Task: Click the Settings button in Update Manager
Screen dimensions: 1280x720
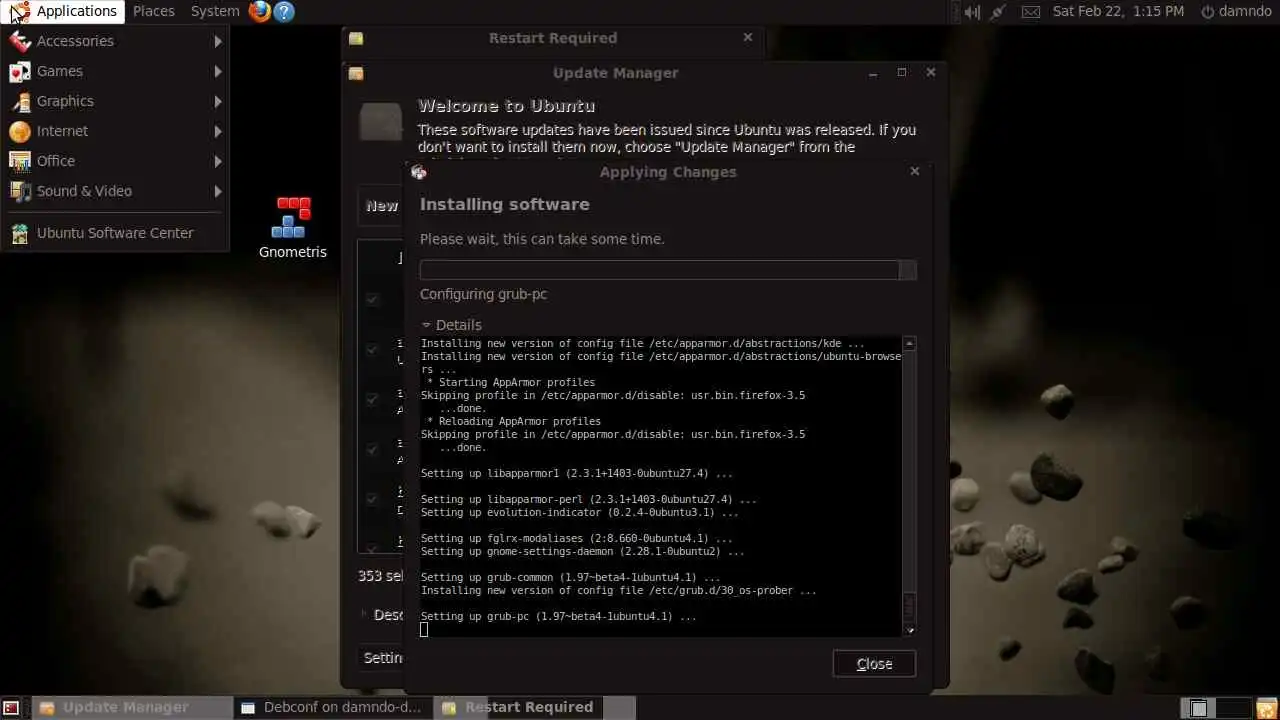Action: coord(382,658)
